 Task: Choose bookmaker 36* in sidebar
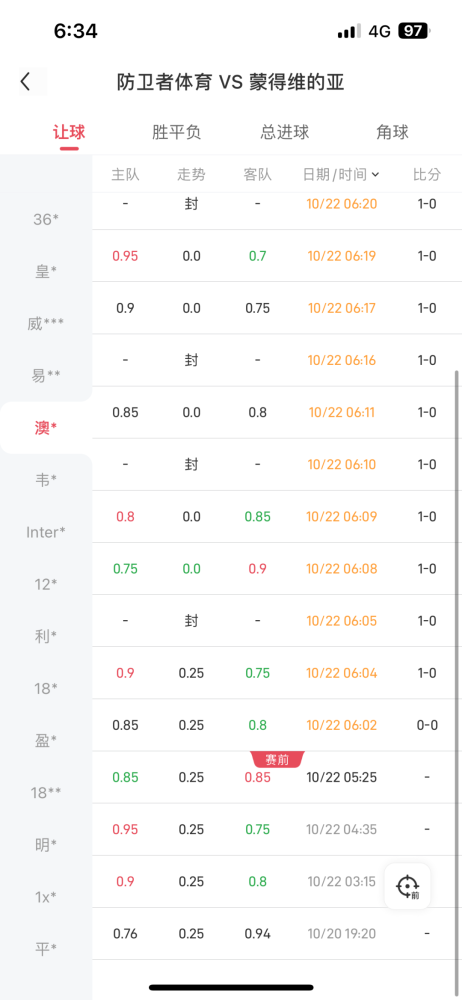pyautogui.click(x=46, y=219)
